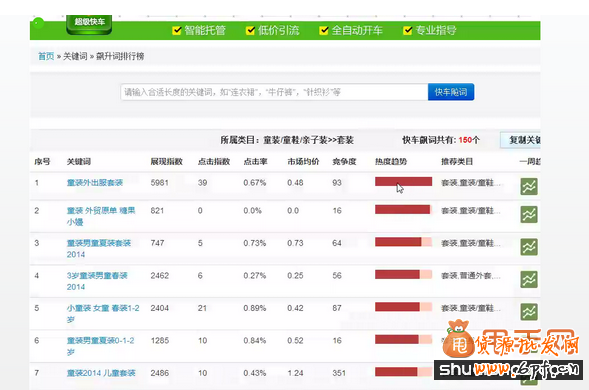Click the 150个 keyword count
Screen dimensions: 589x390
coord(469,140)
